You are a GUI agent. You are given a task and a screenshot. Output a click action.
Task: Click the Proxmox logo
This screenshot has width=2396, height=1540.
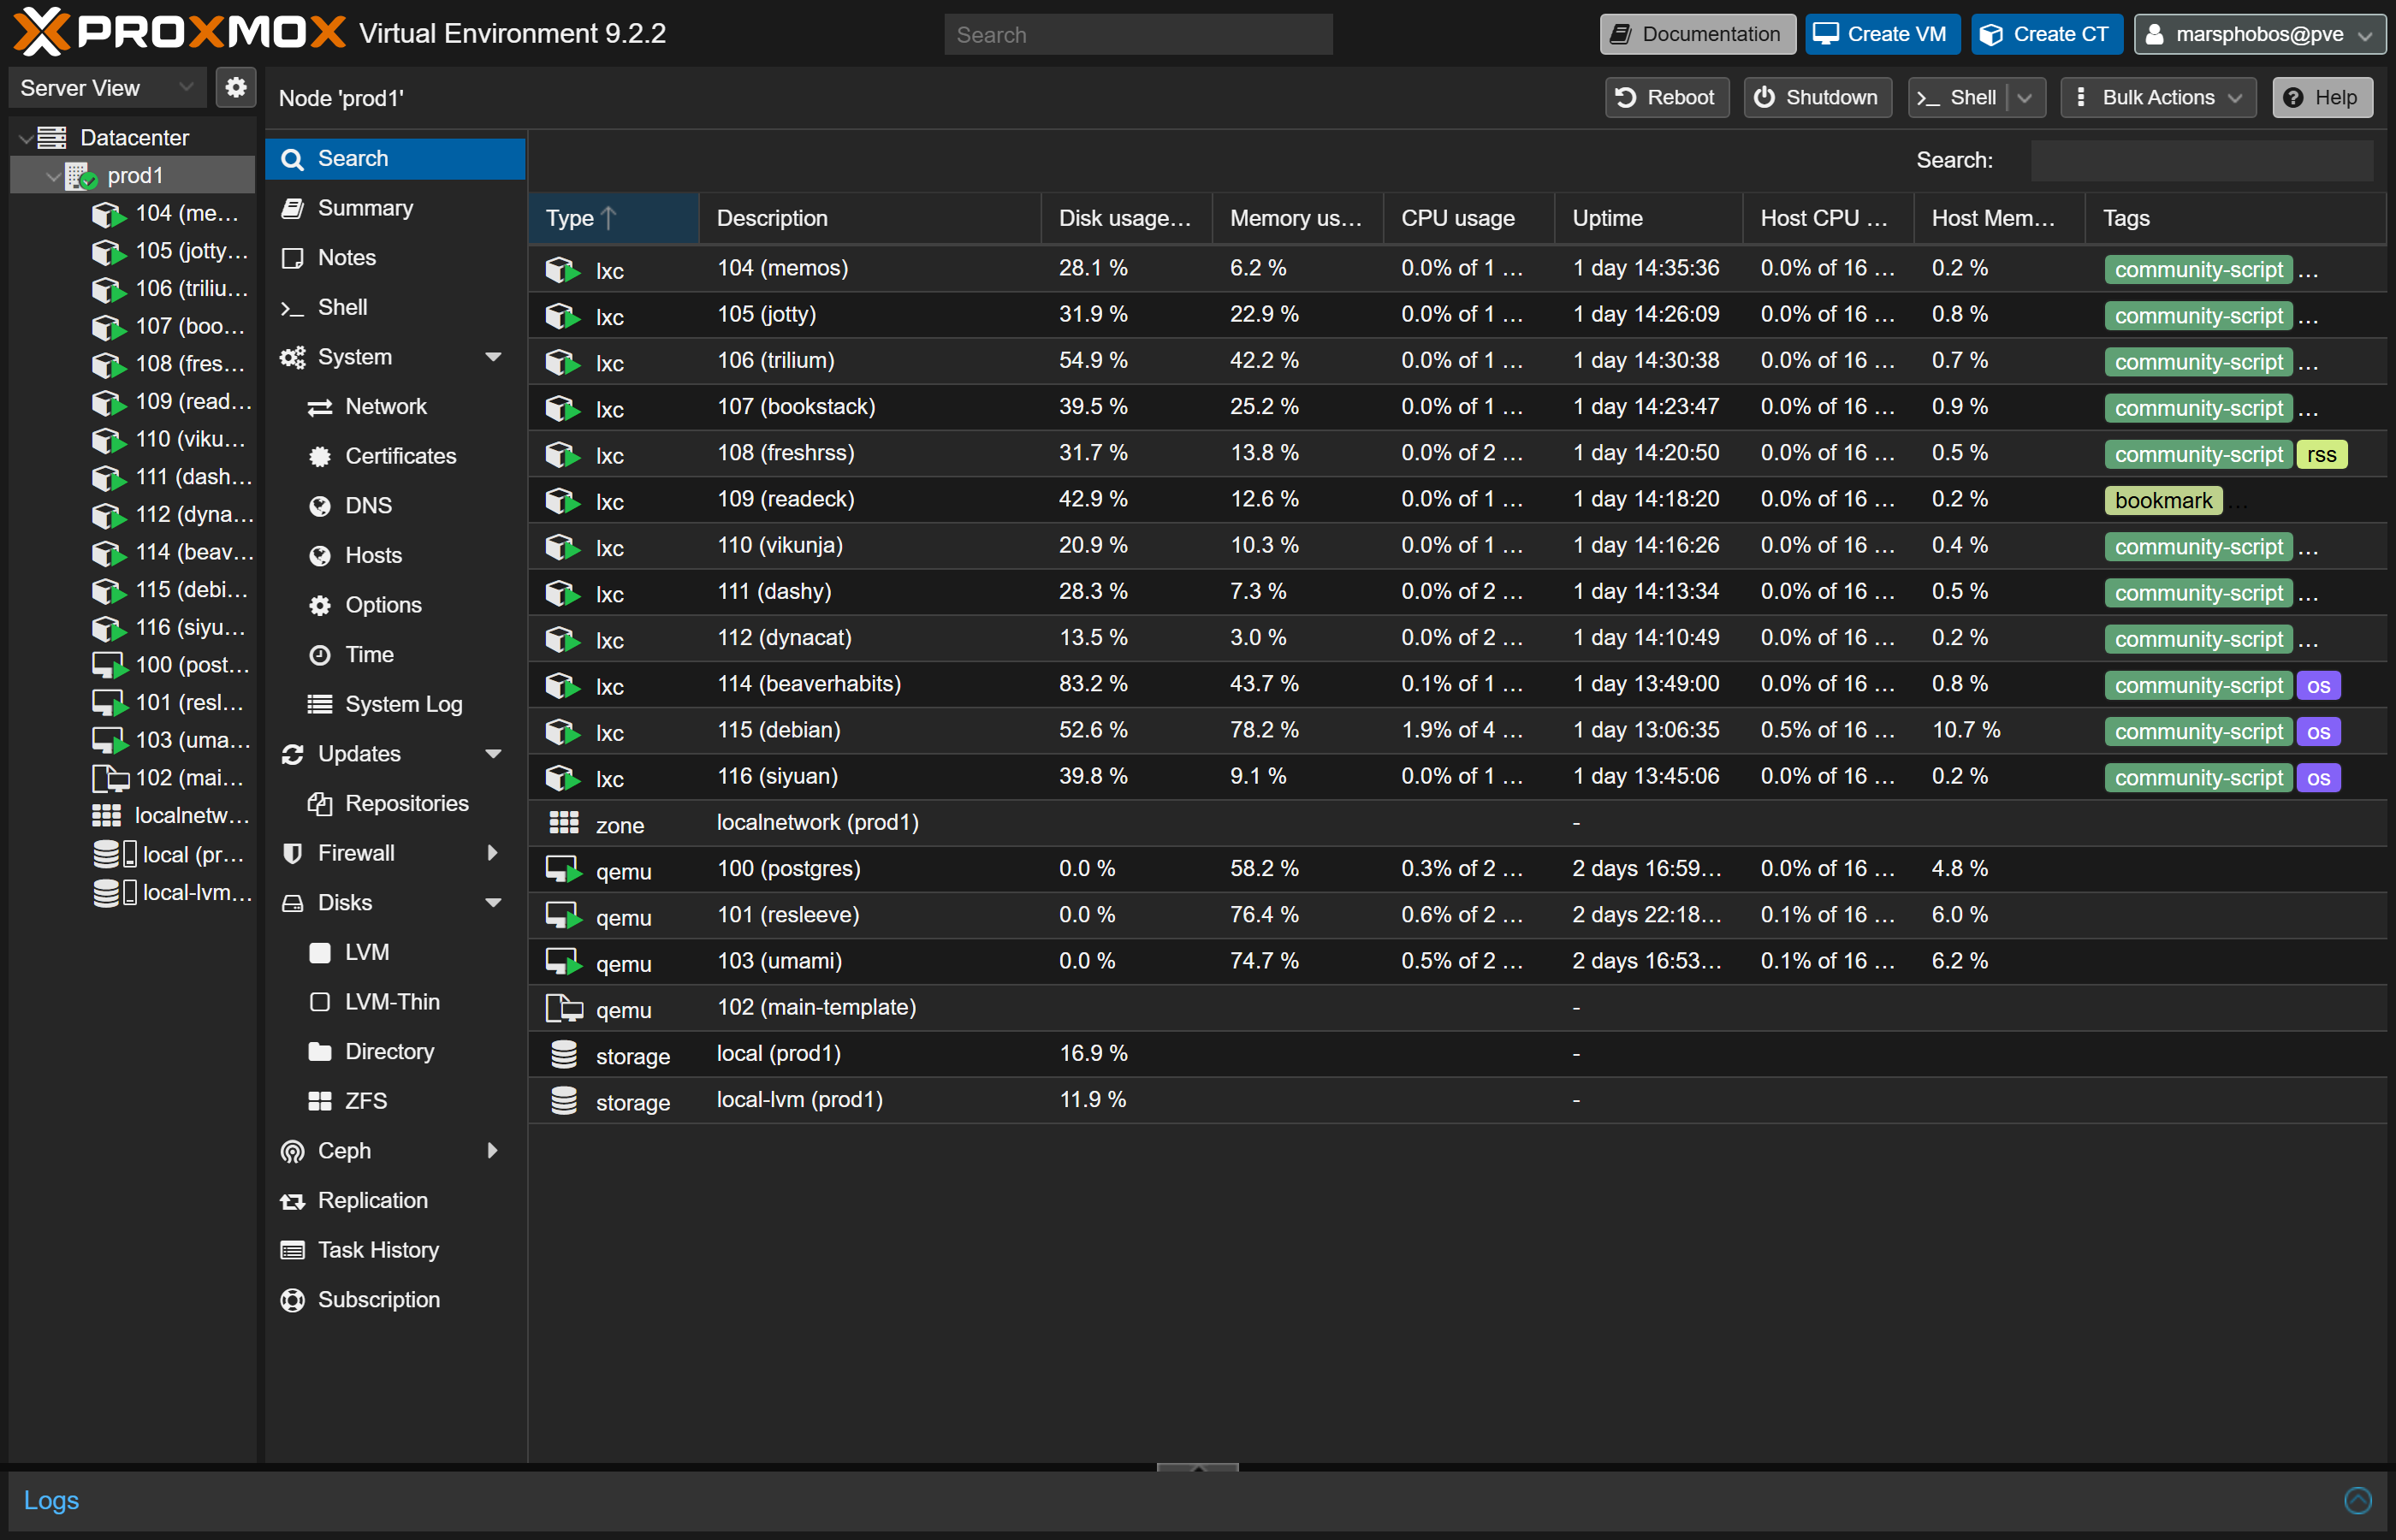180,32
